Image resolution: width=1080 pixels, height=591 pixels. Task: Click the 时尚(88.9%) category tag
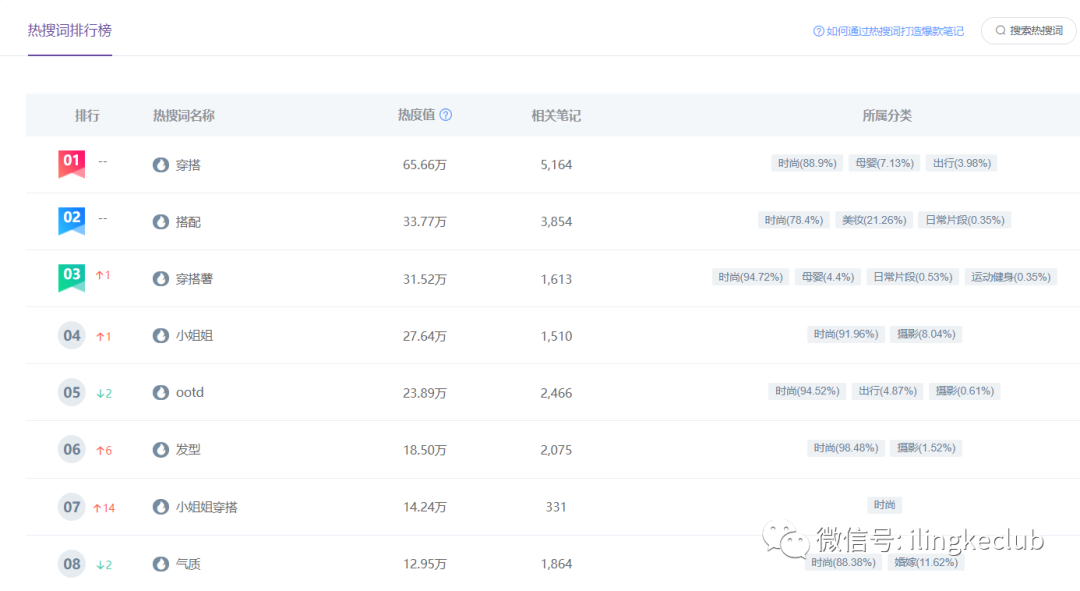point(807,163)
